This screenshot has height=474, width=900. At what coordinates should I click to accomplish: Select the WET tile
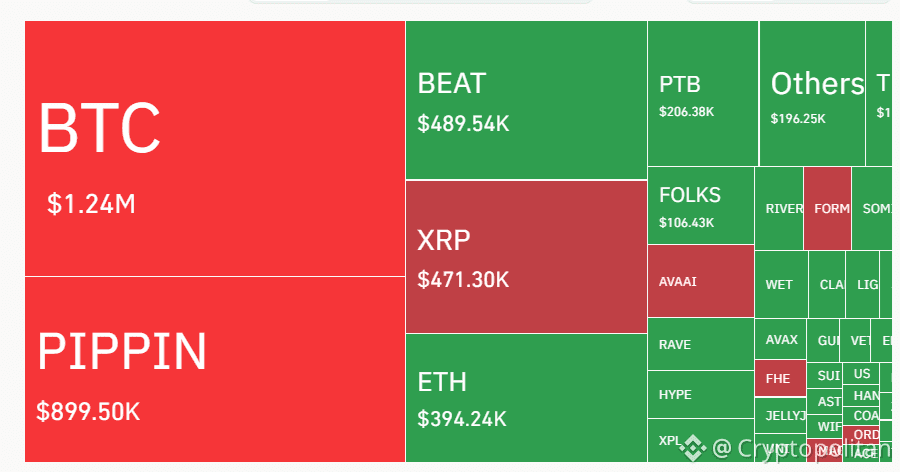click(x=781, y=285)
